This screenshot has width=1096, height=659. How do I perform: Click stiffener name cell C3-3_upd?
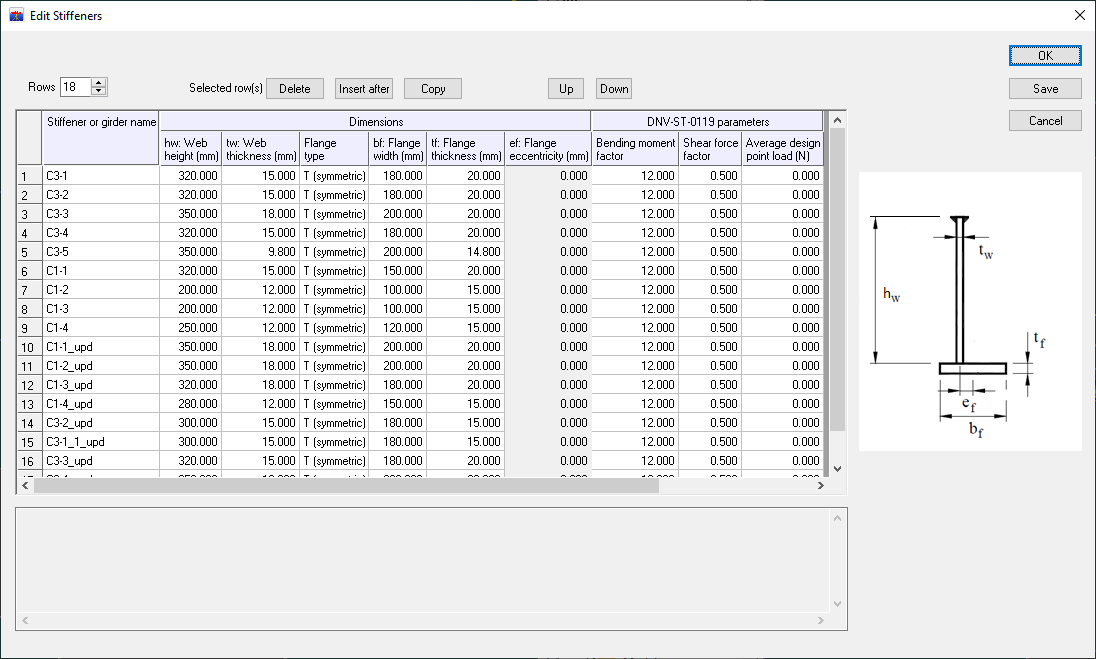click(x=101, y=461)
